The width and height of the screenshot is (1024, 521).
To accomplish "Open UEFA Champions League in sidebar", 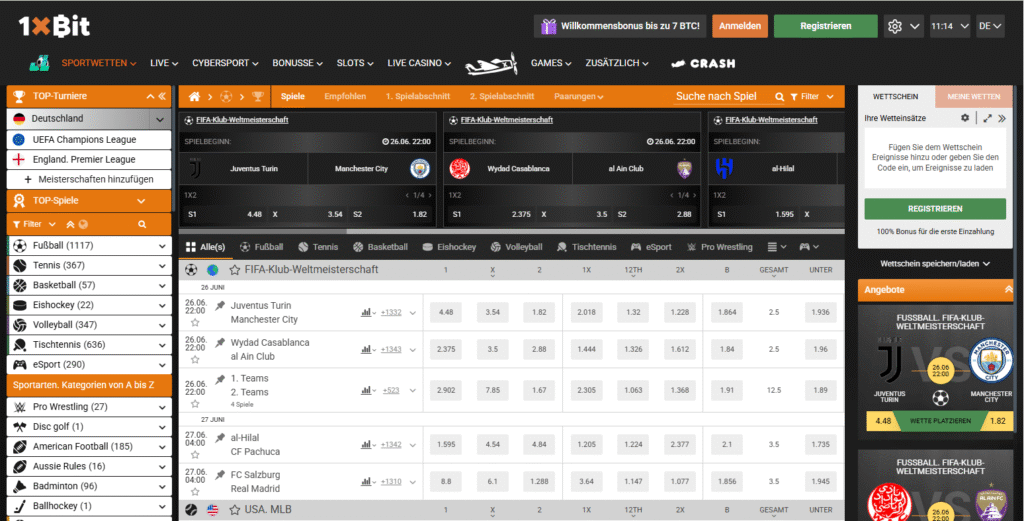I will pyautogui.click(x=89, y=140).
